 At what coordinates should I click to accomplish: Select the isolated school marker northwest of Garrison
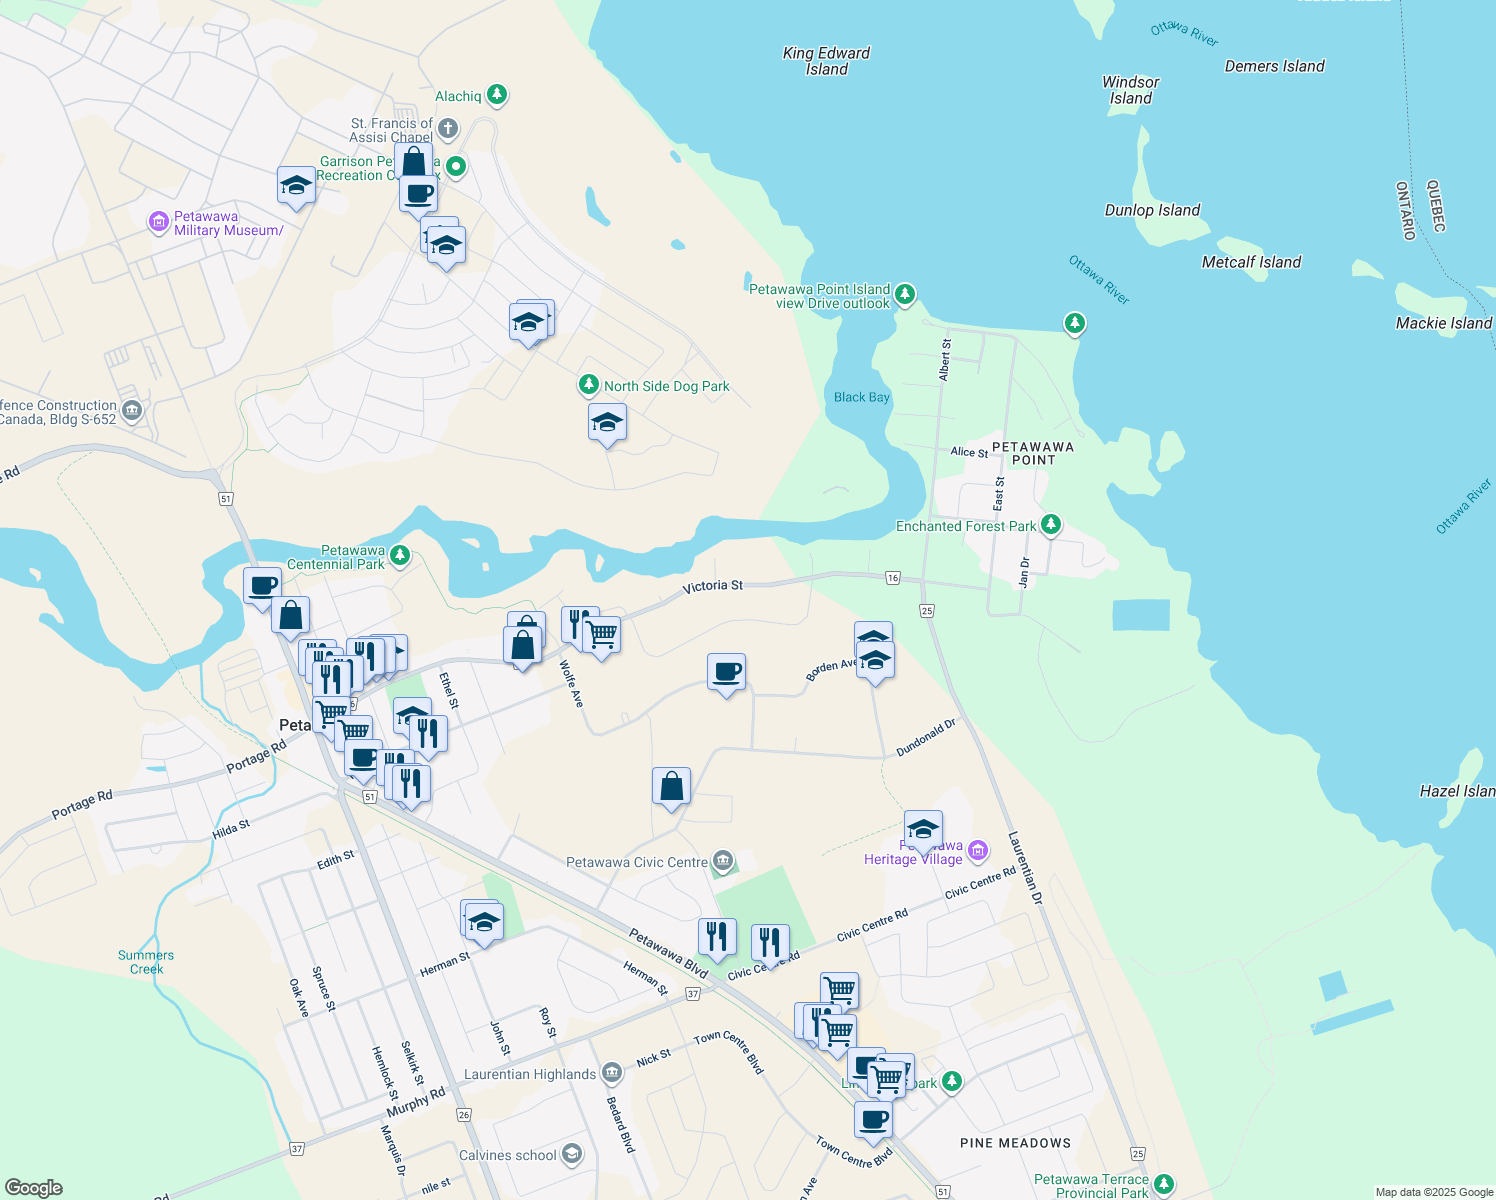296,186
